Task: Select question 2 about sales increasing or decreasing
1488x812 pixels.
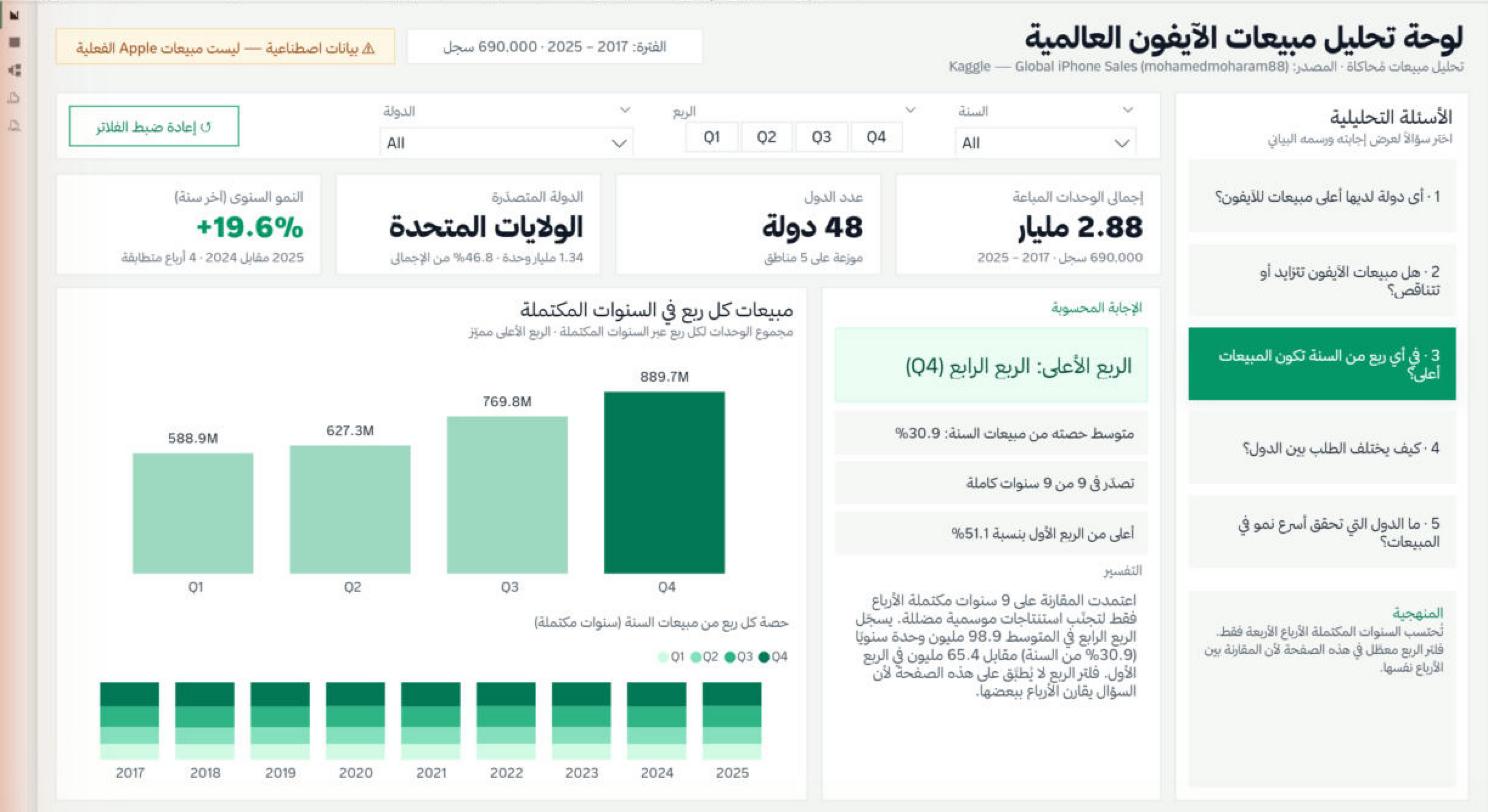Action: click(1322, 280)
